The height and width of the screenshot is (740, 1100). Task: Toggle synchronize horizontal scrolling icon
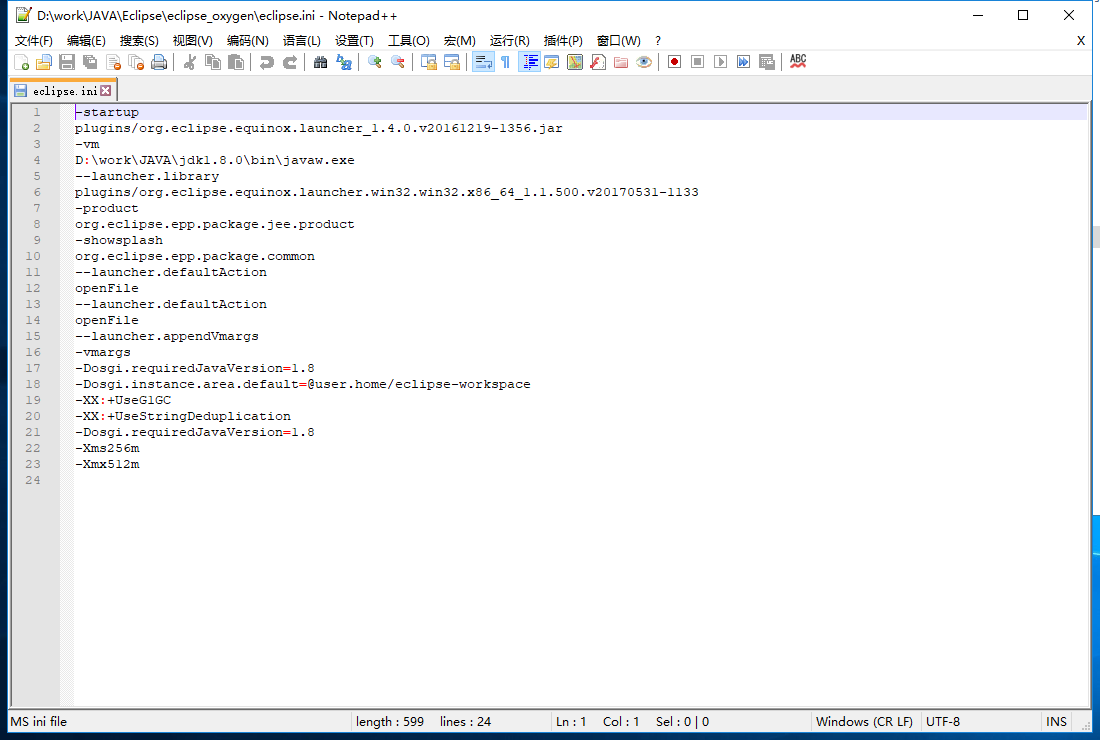[x=452, y=62]
